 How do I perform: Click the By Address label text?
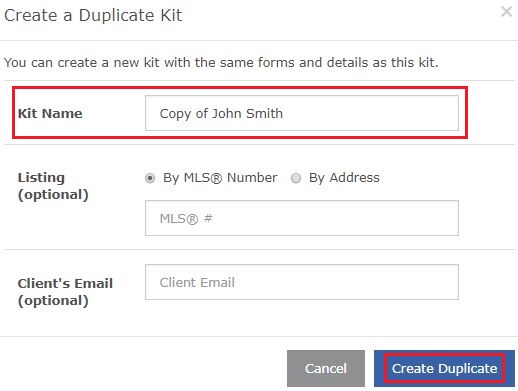pyautogui.click(x=344, y=178)
